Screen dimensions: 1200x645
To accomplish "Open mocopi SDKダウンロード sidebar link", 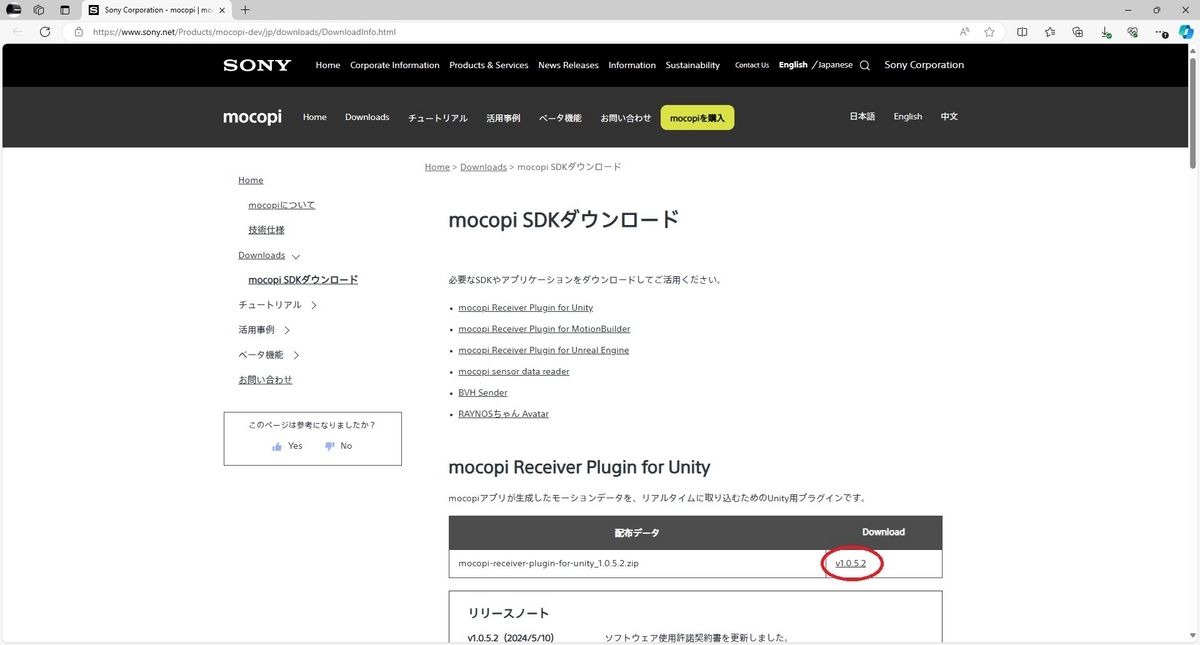I will coord(303,280).
